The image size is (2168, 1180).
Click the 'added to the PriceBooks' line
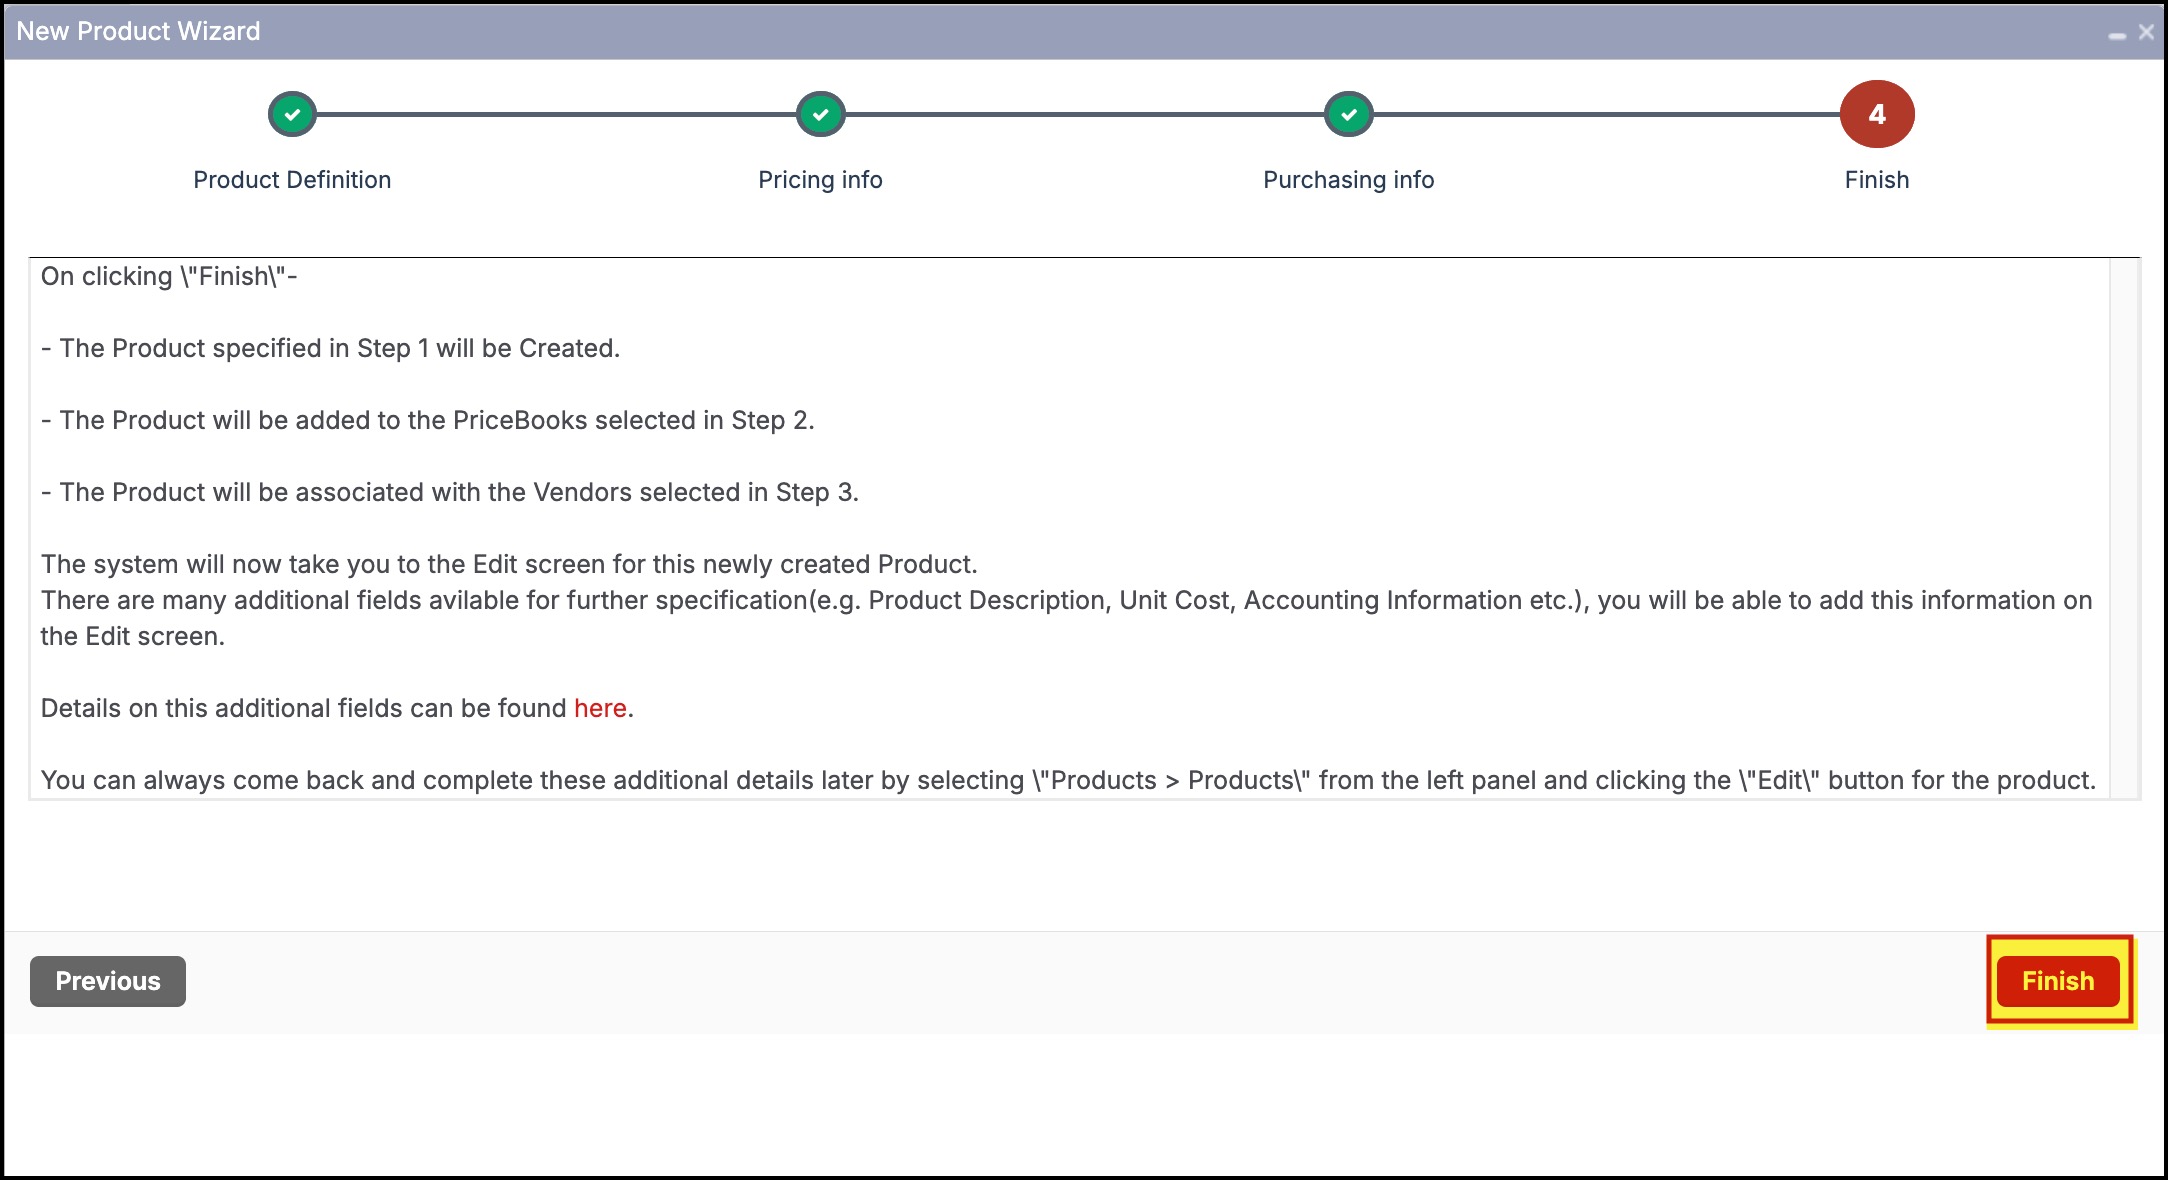coord(428,420)
